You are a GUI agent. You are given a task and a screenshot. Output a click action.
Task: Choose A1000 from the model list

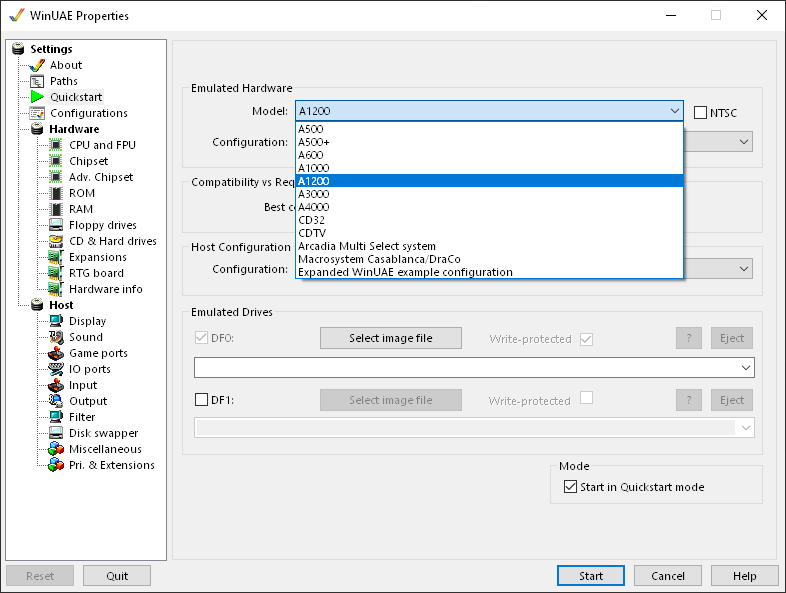[x=489, y=168]
